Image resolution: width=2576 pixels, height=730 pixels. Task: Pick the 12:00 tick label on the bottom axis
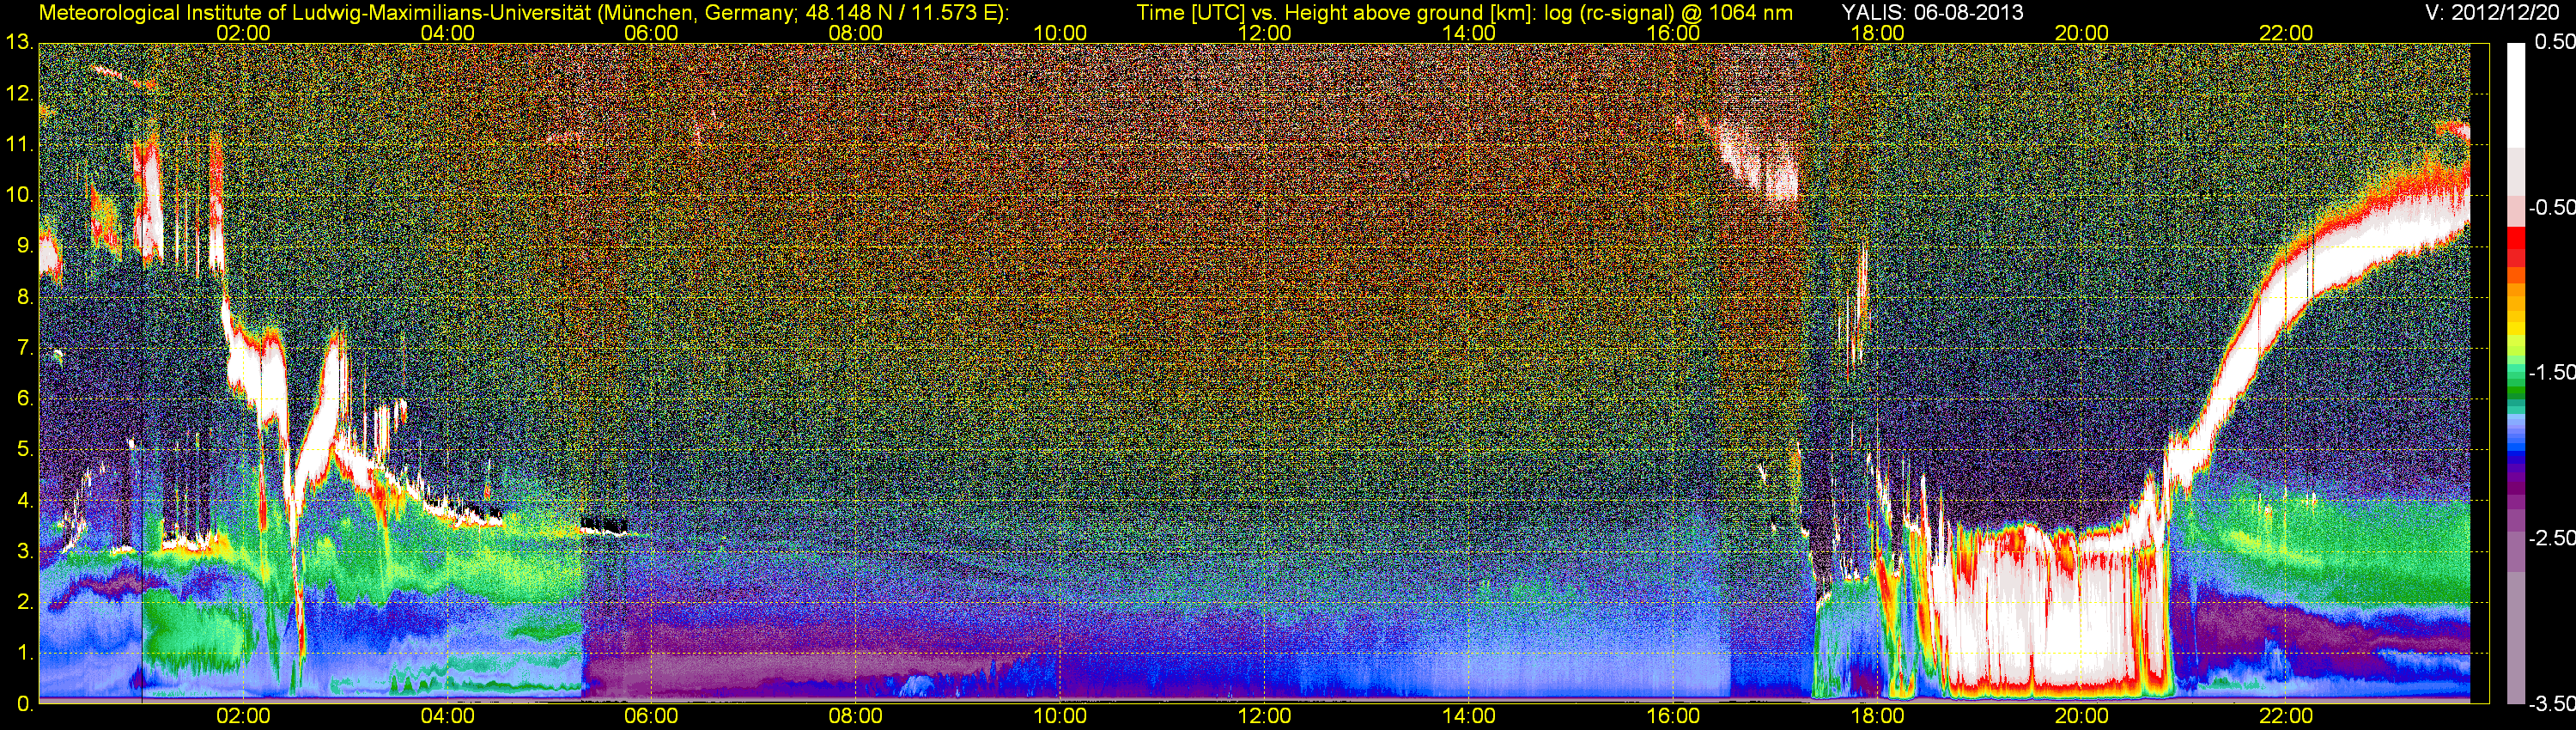pos(1264,716)
